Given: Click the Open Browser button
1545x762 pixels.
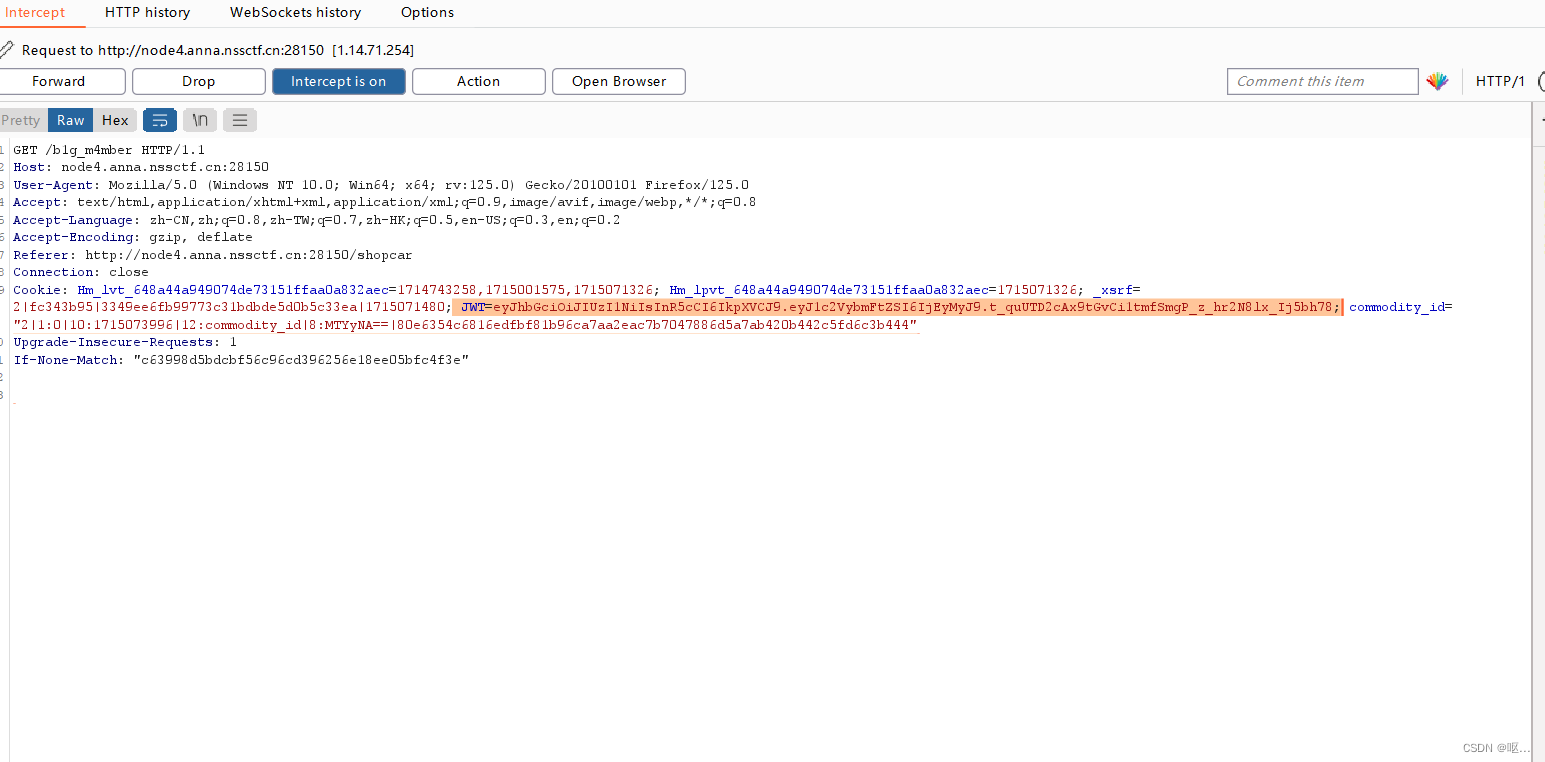Looking at the screenshot, I should 618,82.
